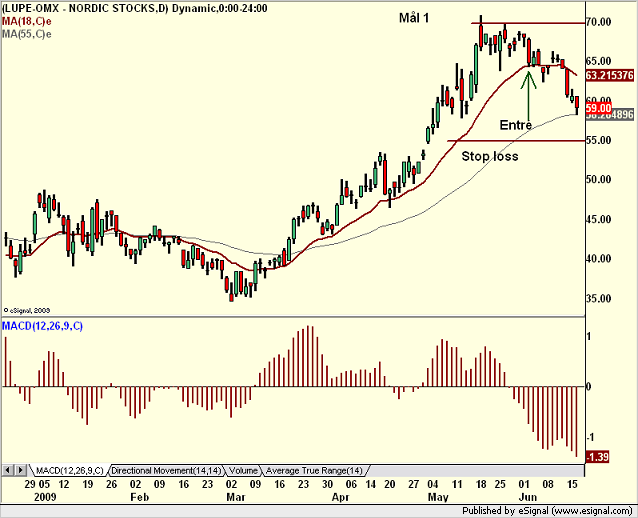Image resolution: width=638 pixels, height=518 pixels.
Task: Click the right scroll arrow beside study tabs
Action: click(x=21, y=470)
